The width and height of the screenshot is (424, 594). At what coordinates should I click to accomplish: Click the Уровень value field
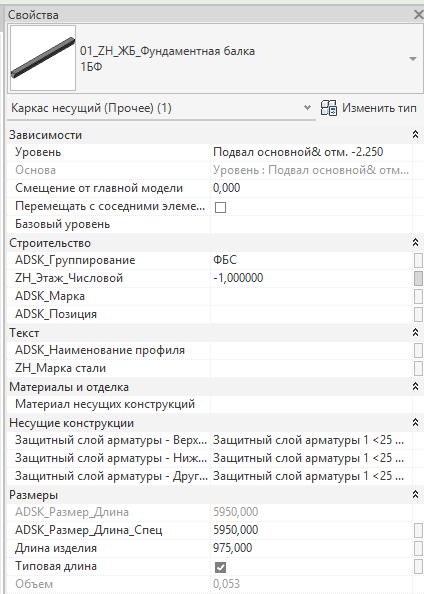click(x=311, y=152)
